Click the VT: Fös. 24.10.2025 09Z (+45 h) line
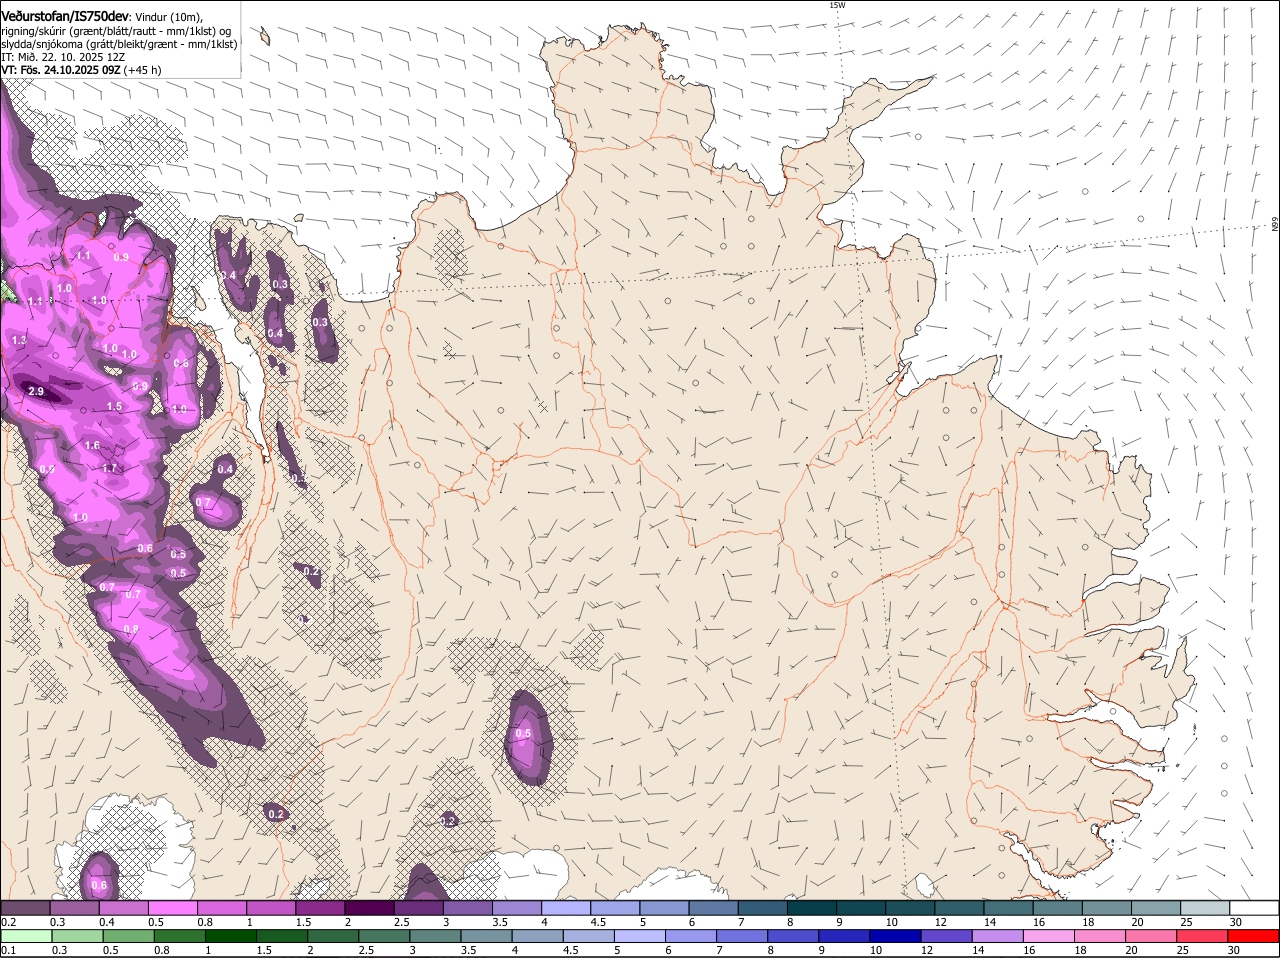 click(81, 70)
